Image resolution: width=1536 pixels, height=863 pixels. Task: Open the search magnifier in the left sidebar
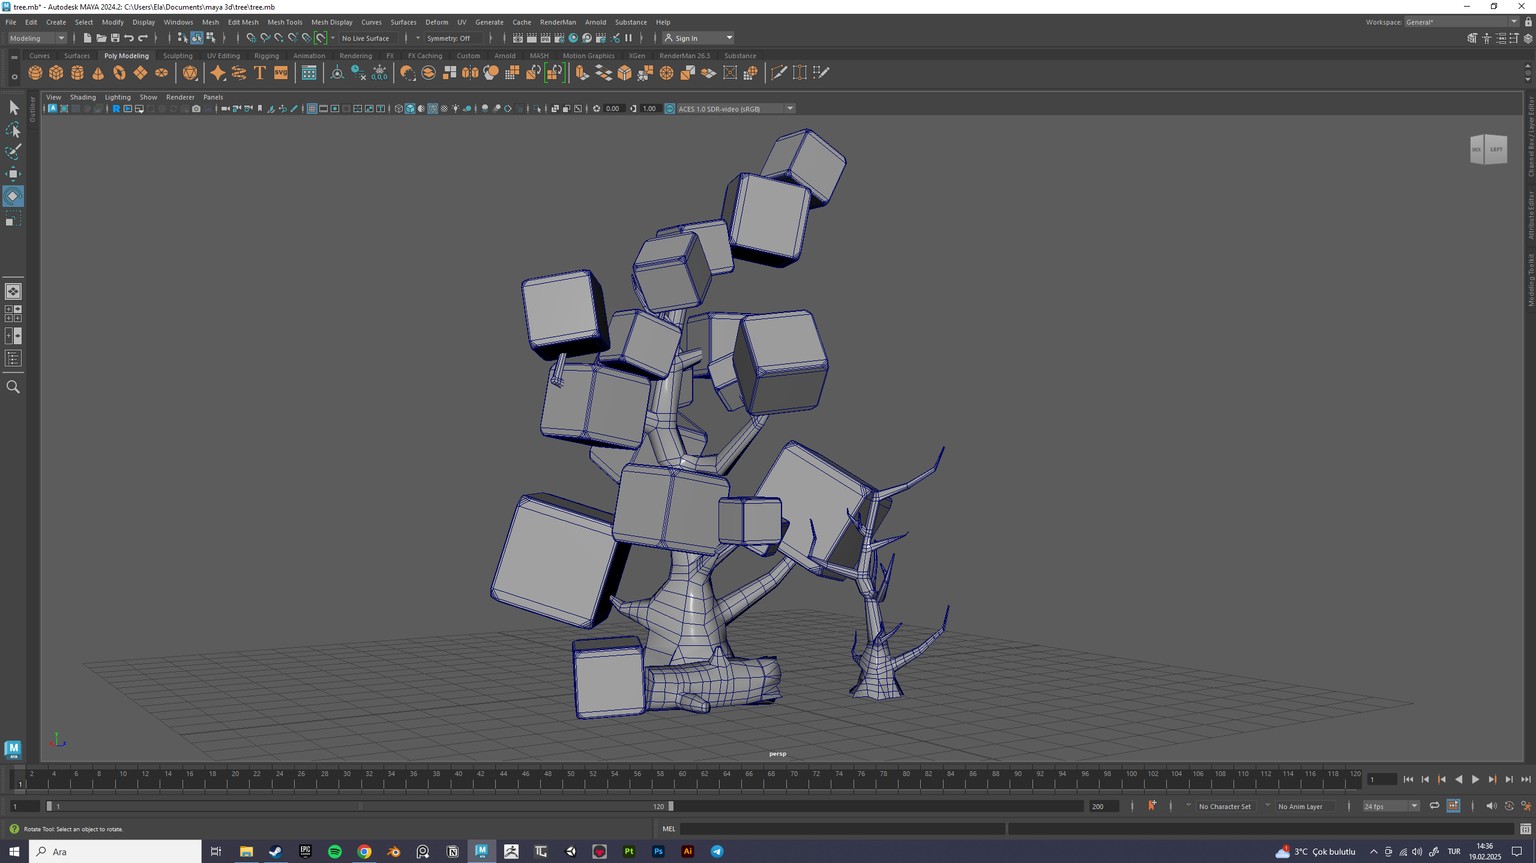coord(13,386)
